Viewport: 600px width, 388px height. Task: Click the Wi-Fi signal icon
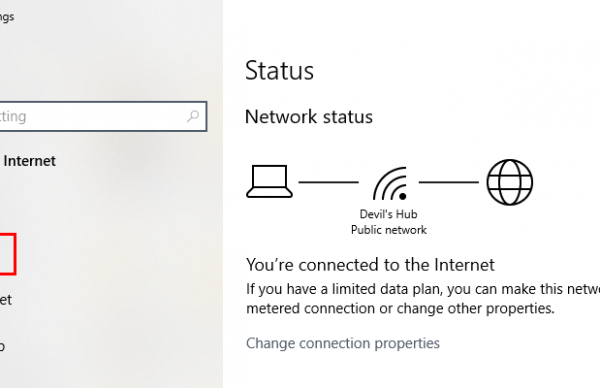[390, 184]
